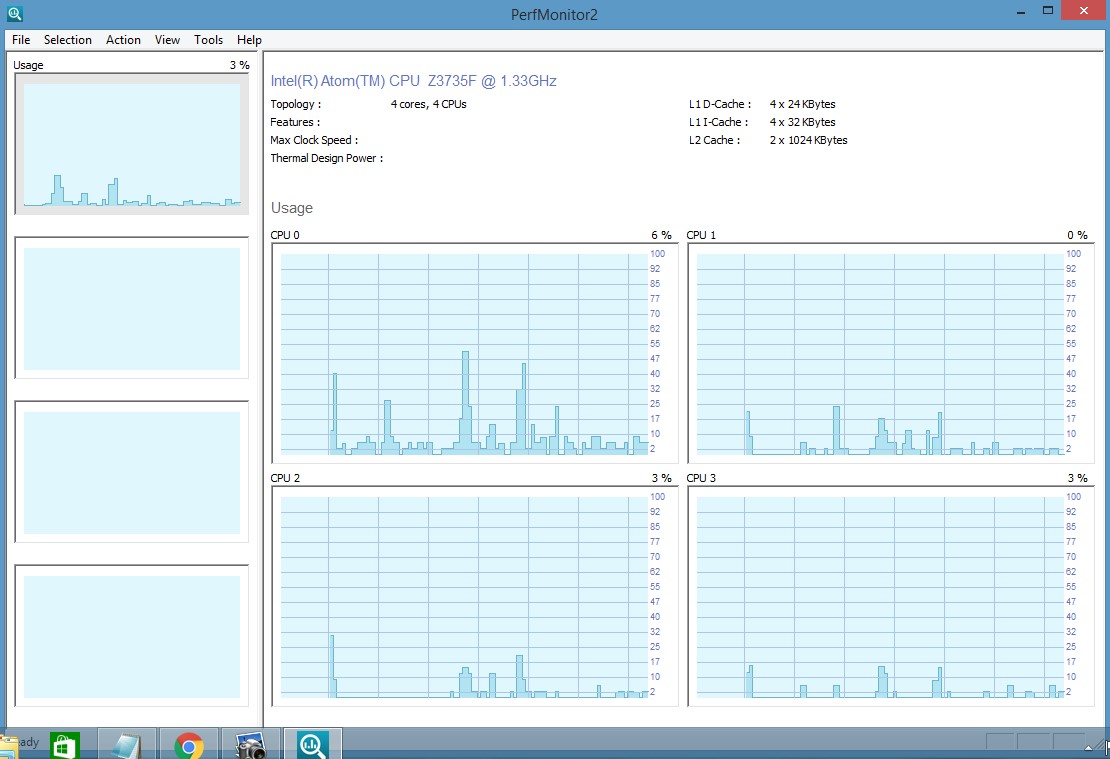The height and width of the screenshot is (759, 1110).
Task: Click the sidebar Usage '3 %' value
Action: pyautogui.click(x=239, y=65)
